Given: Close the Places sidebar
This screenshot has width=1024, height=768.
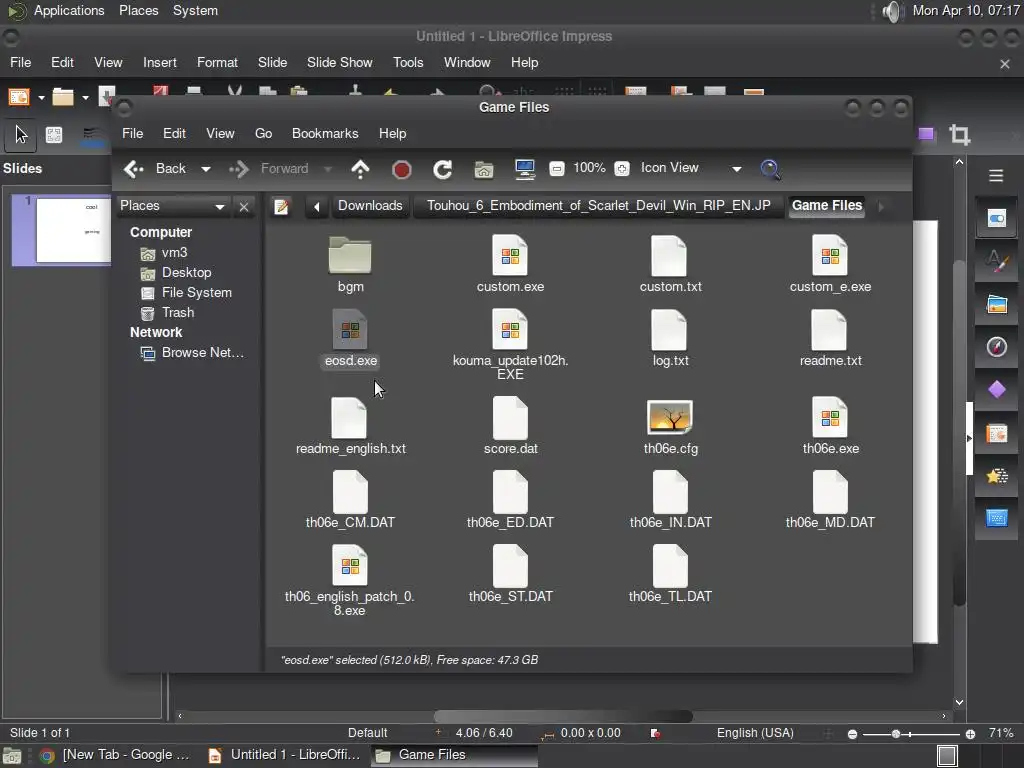Looking at the screenshot, I should click(x=244, y=207).
